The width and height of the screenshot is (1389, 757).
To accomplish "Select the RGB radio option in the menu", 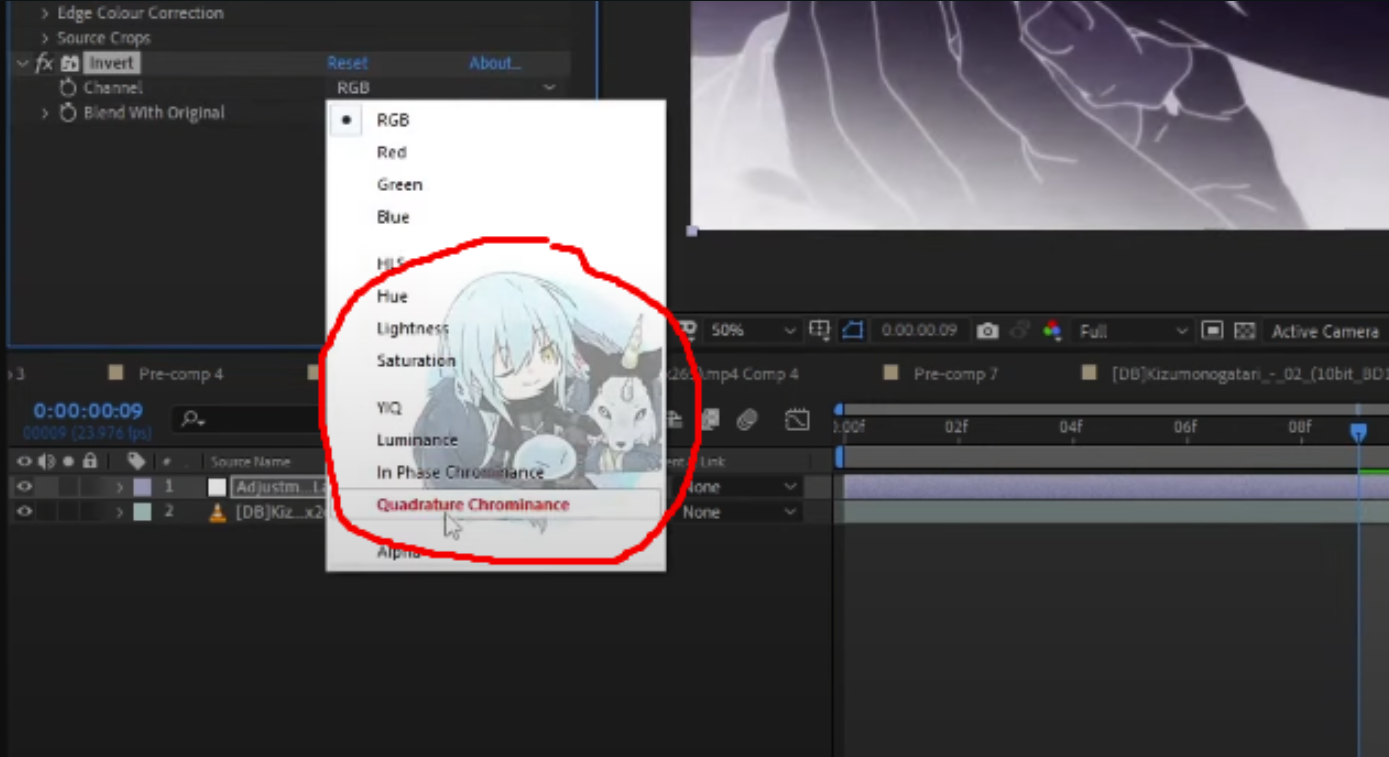I will coord(346,120).
